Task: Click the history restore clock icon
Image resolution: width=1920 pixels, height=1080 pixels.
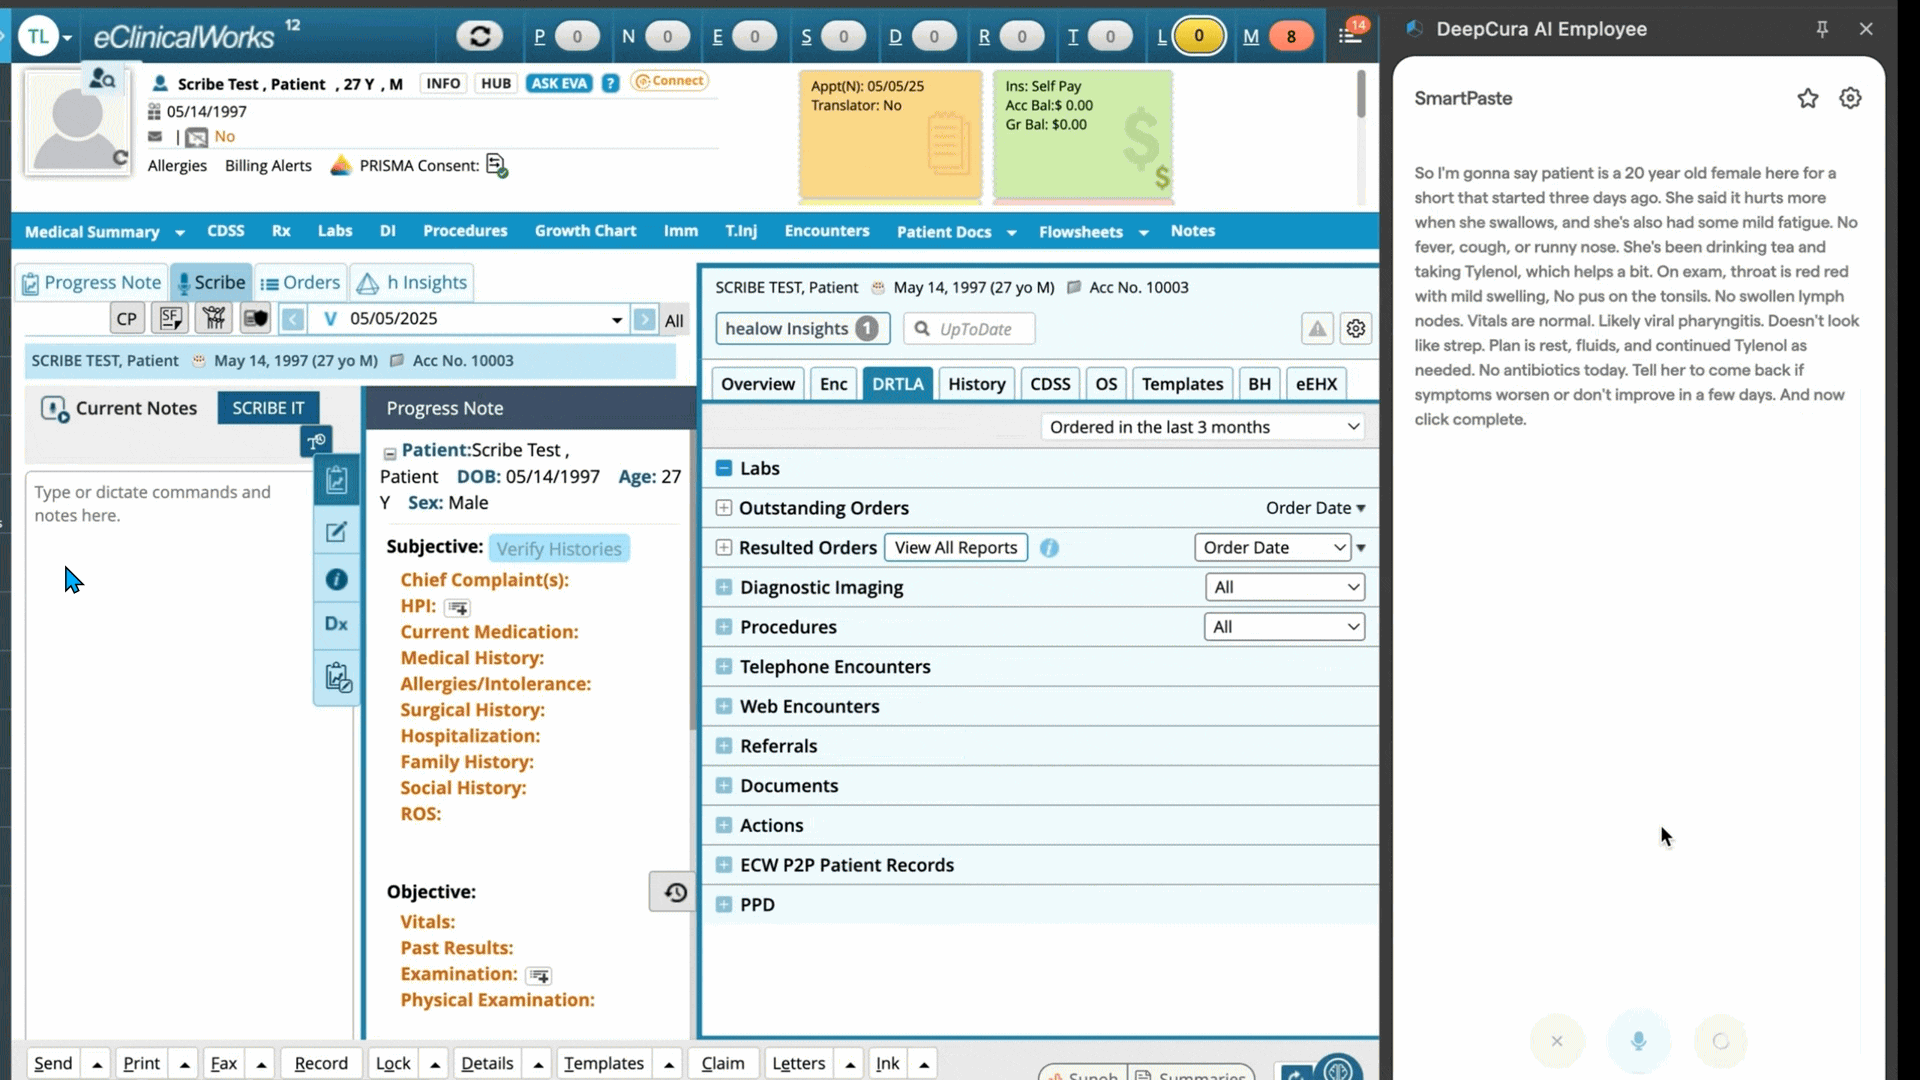Action: coord(675,892)
